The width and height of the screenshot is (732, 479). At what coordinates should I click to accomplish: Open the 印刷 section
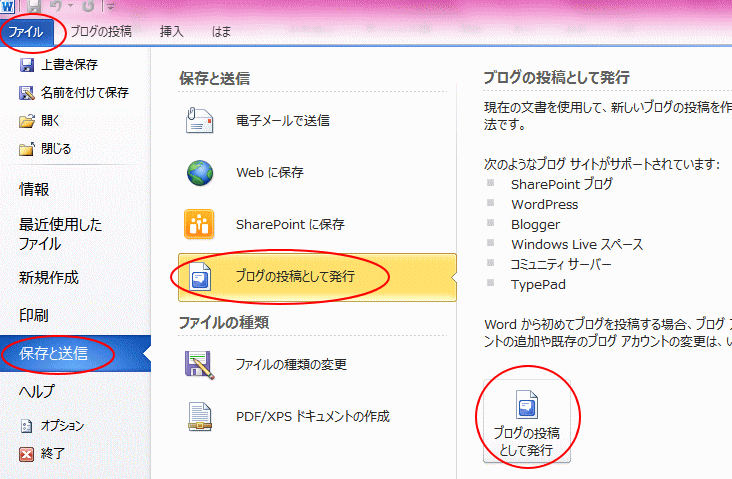click(34, 316)
